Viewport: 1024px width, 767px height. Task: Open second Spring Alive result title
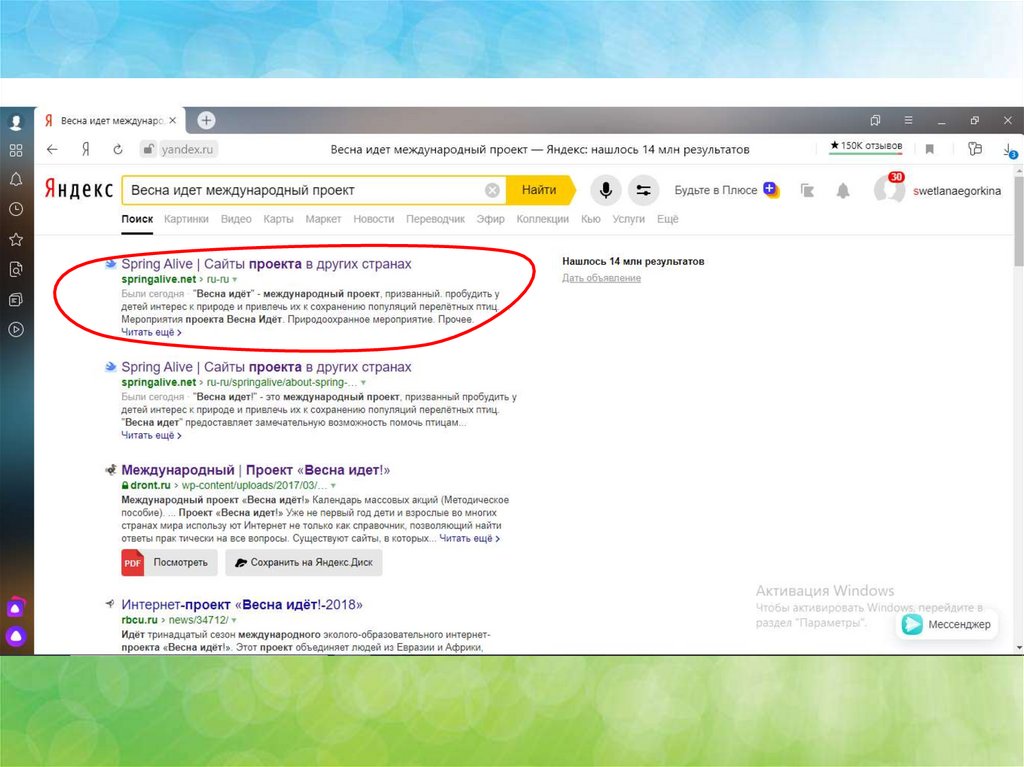[x=266, y=367]
